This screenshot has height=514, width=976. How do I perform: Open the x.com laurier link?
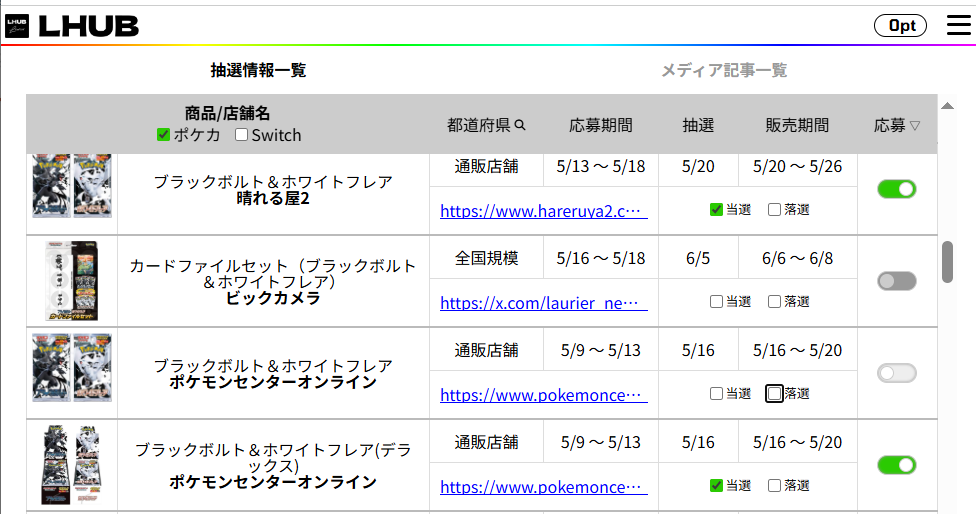pos(543,302)
